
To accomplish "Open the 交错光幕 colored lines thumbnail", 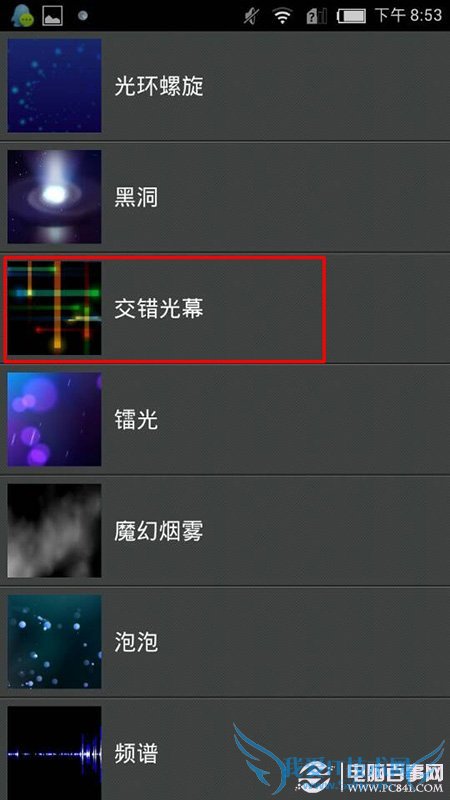I will click(54, 308).
